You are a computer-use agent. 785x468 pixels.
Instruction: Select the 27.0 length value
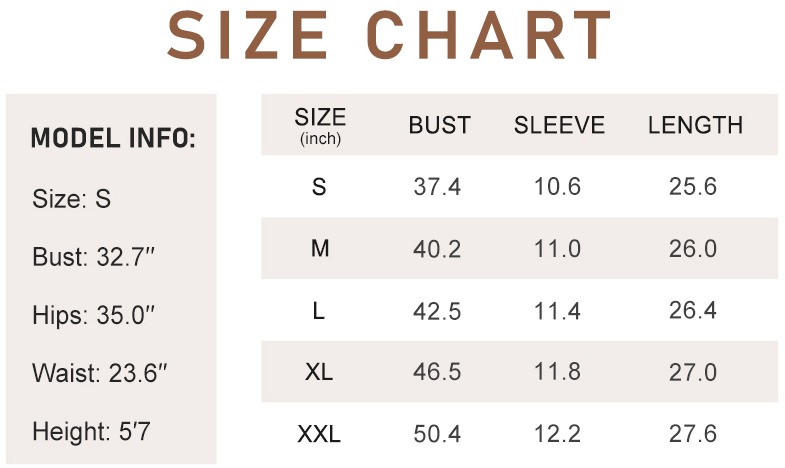[693, 373]
